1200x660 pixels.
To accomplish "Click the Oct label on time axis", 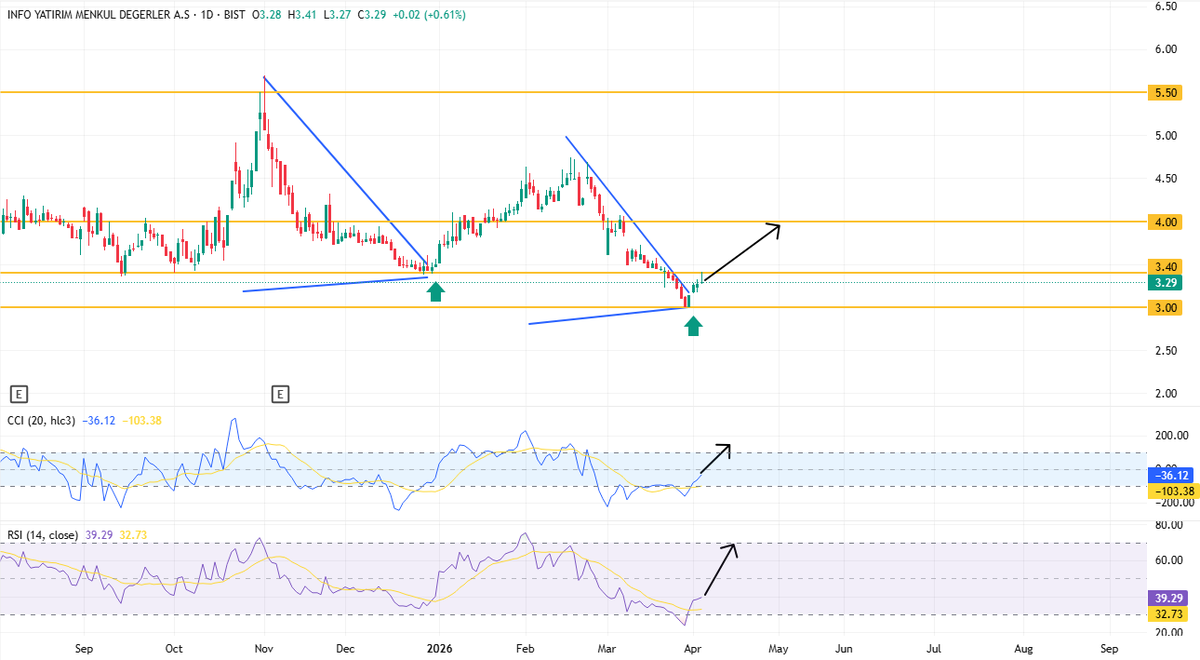I will click(x=175, y=649).
